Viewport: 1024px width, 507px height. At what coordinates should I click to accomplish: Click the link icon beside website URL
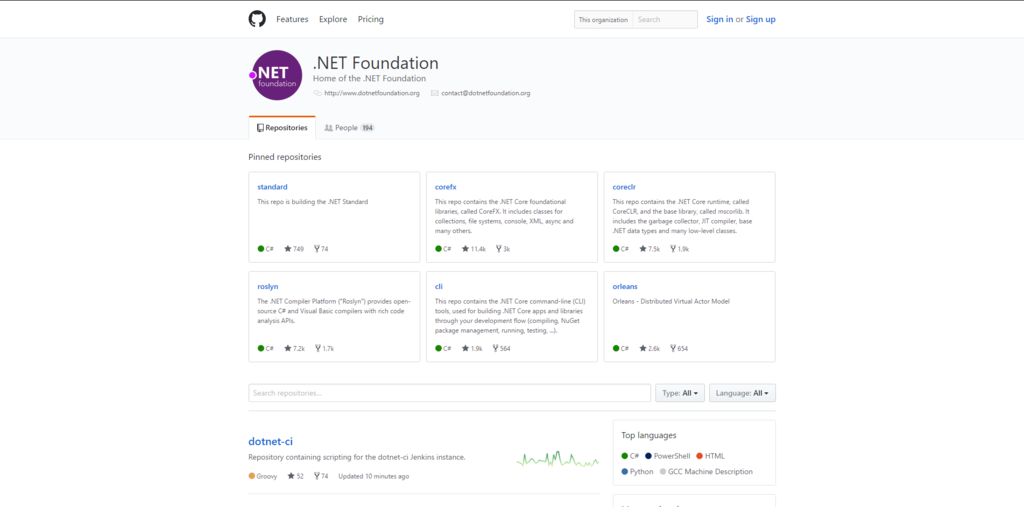318,93
